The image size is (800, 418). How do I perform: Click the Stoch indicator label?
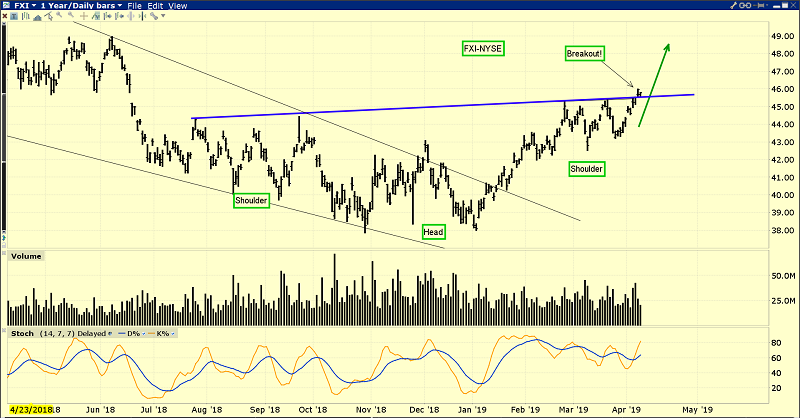click(22, 333)
